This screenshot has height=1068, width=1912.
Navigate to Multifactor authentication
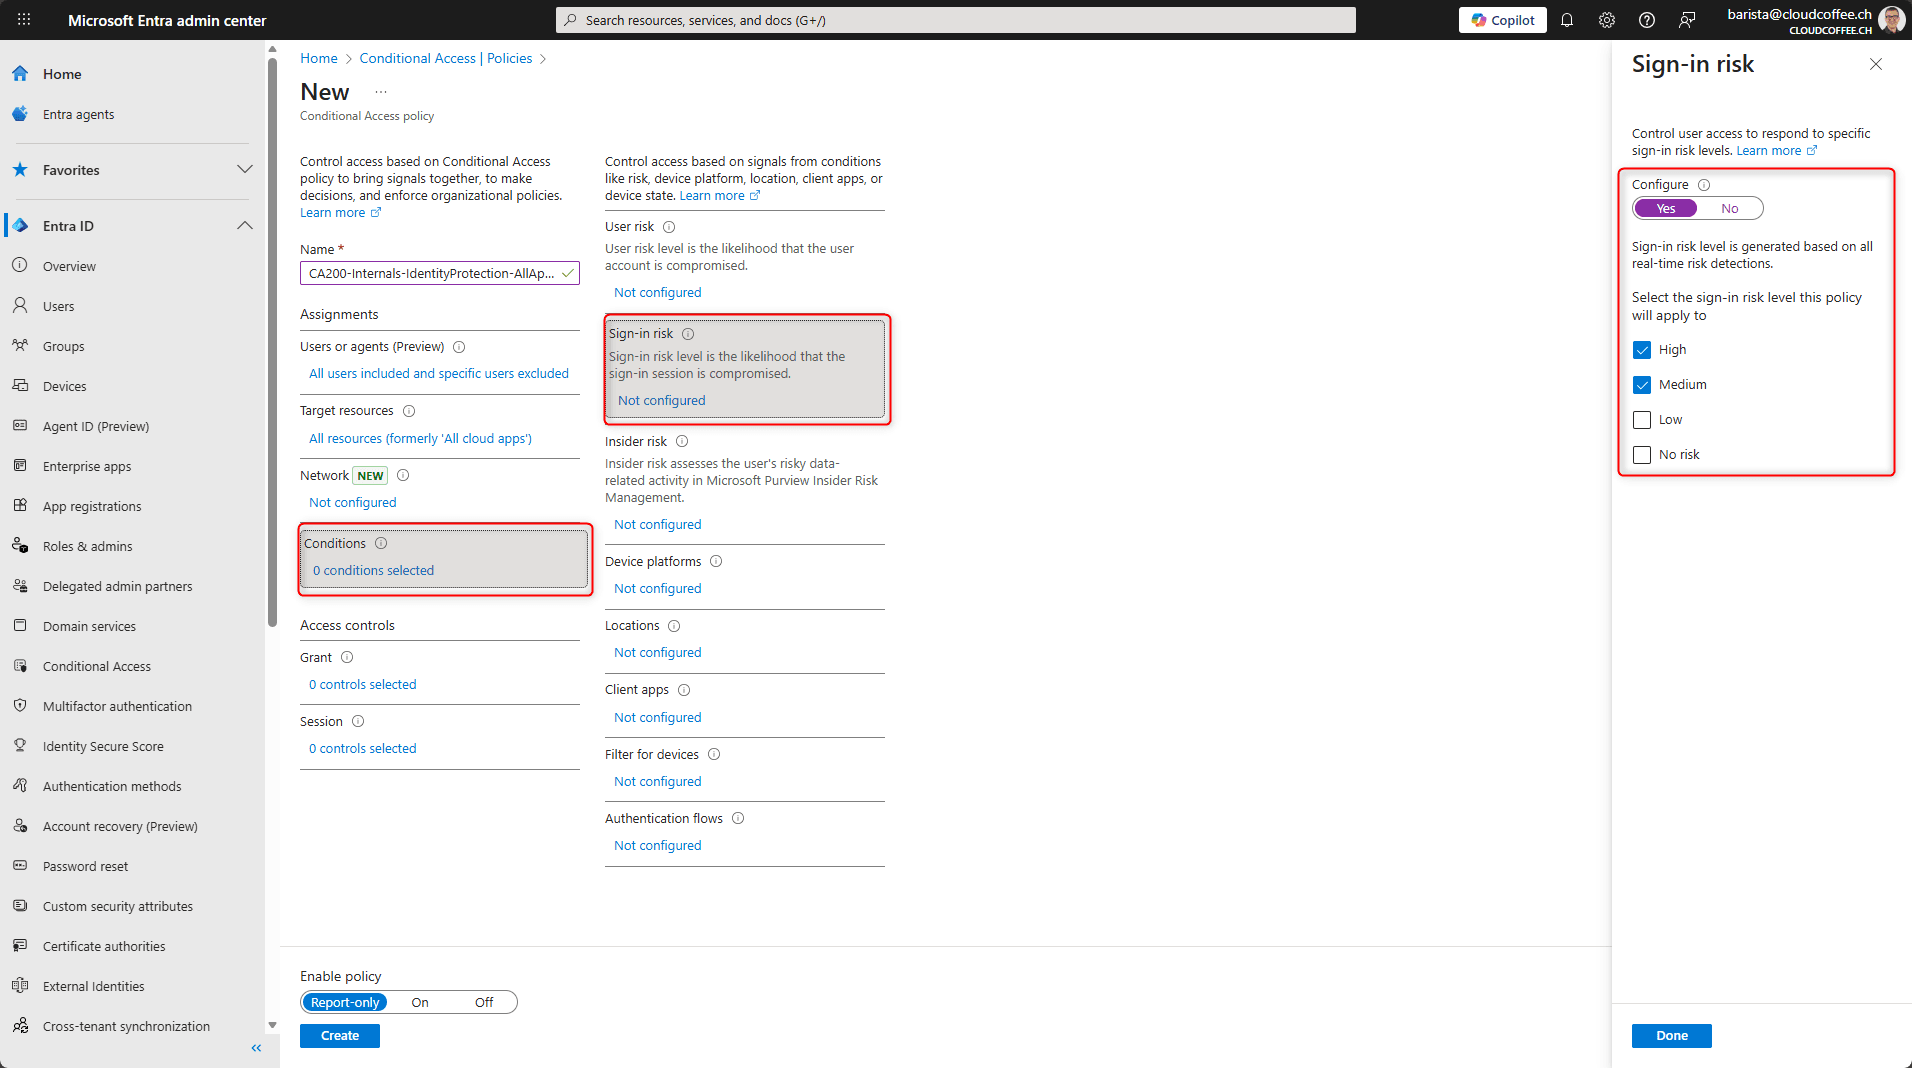[x=117, y=705]
